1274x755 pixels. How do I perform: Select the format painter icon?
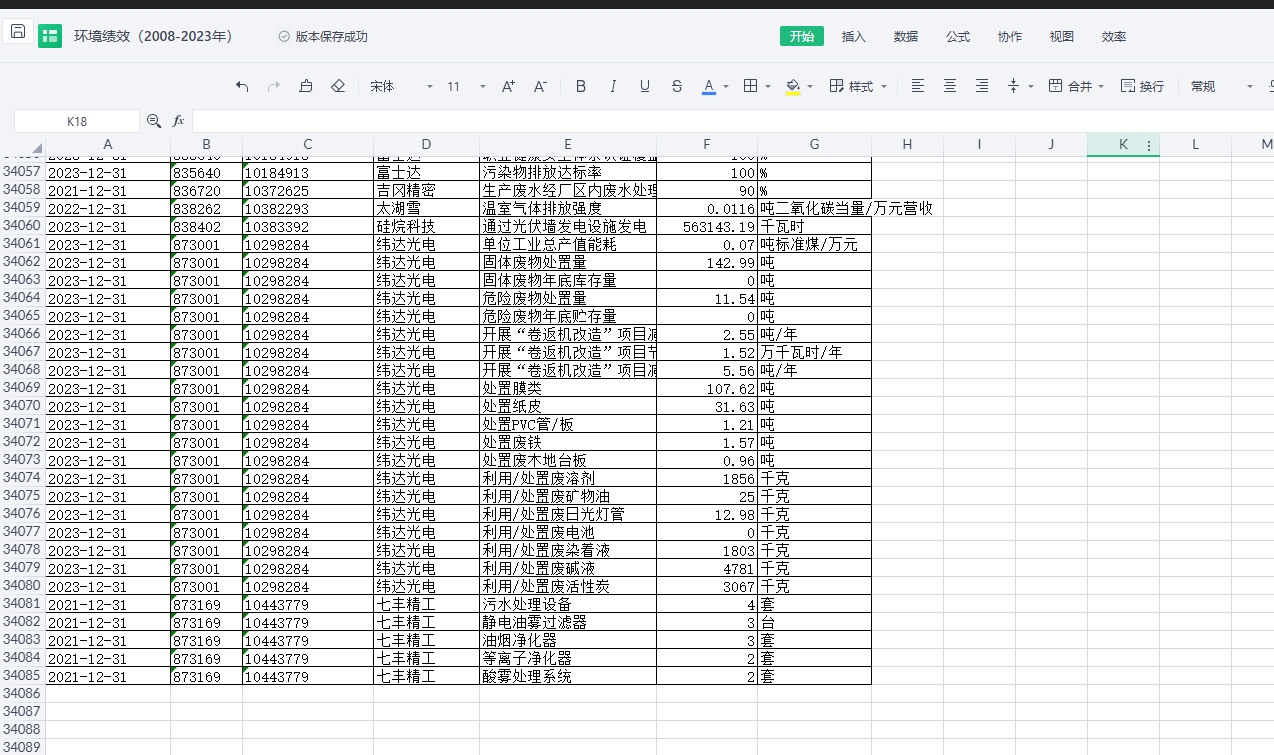(x=306, y=87)
